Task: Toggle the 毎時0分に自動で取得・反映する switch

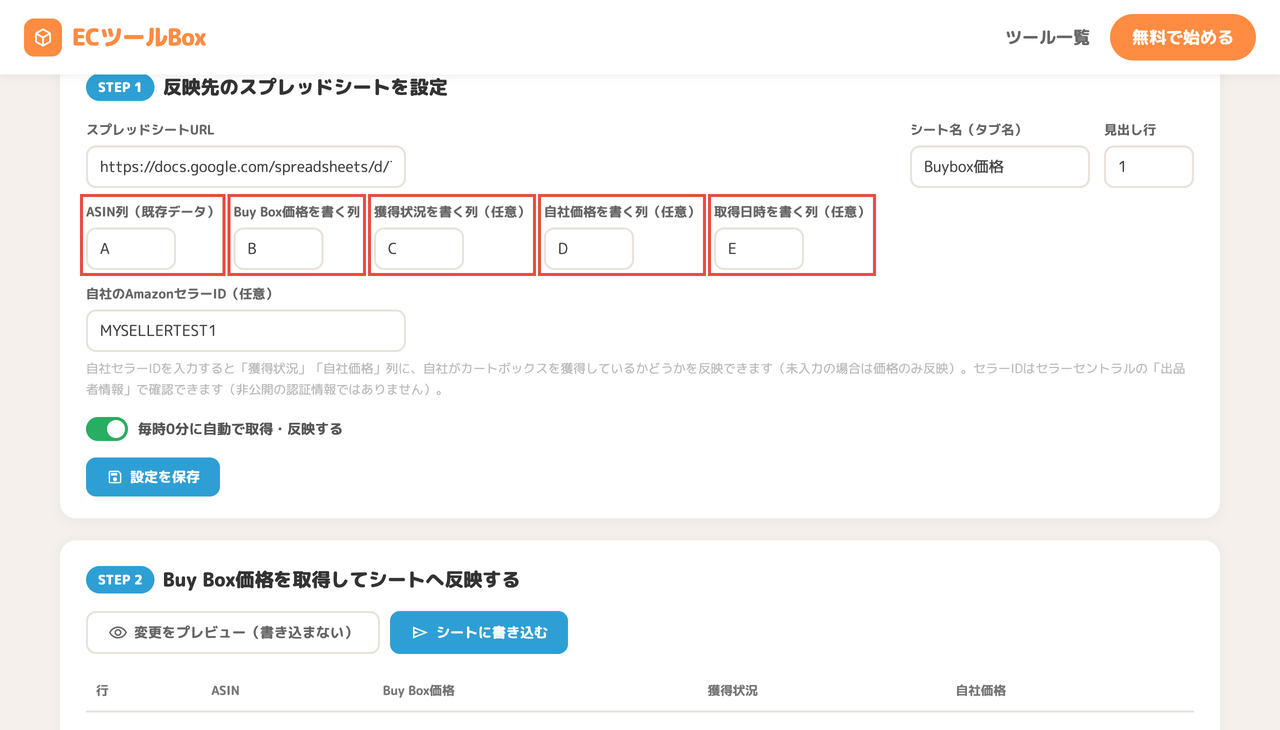Action: point(107,429)
